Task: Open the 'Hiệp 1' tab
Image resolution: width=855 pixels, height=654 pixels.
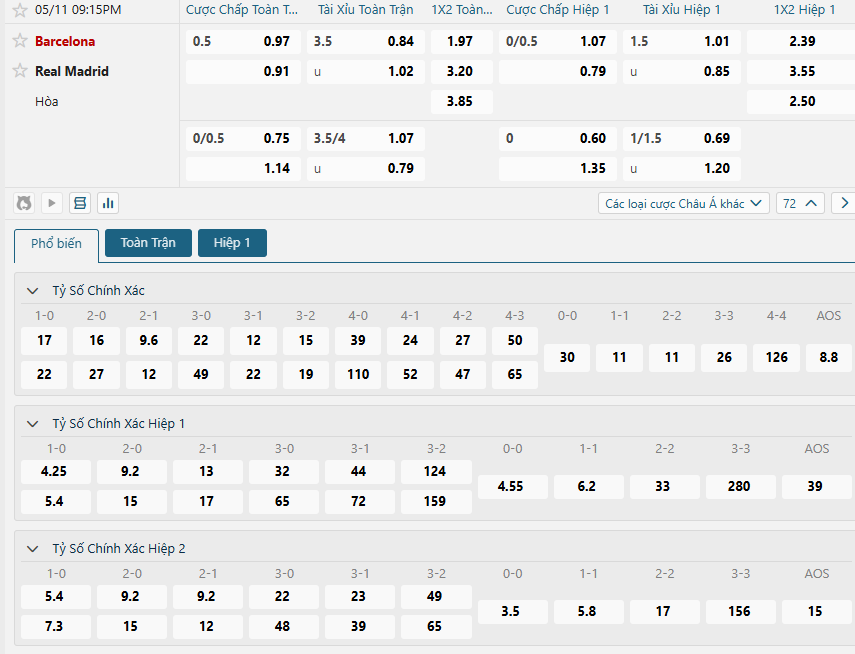Action: [232, 243]
